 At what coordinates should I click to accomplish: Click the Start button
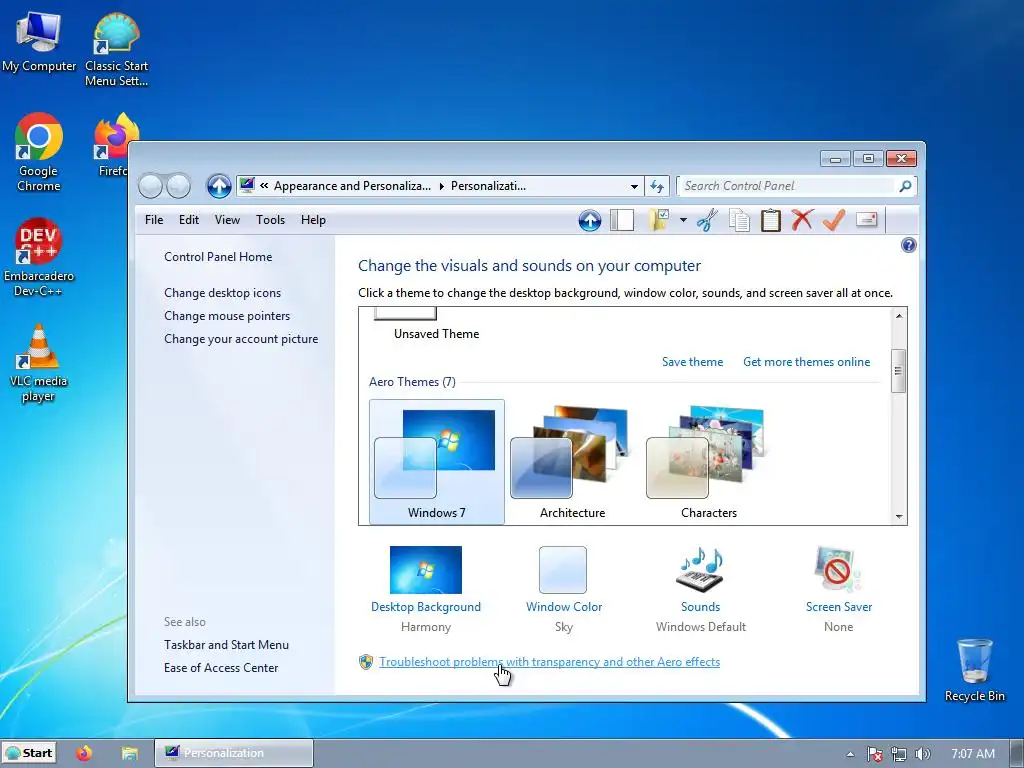pos(29,753)
